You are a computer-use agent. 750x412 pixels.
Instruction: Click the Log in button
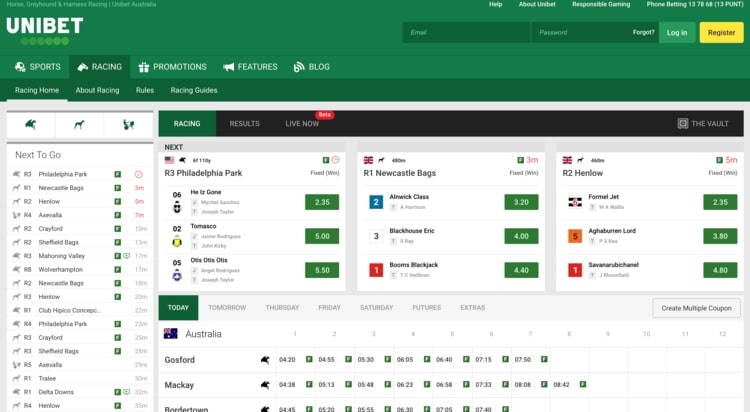click(677, 33)
